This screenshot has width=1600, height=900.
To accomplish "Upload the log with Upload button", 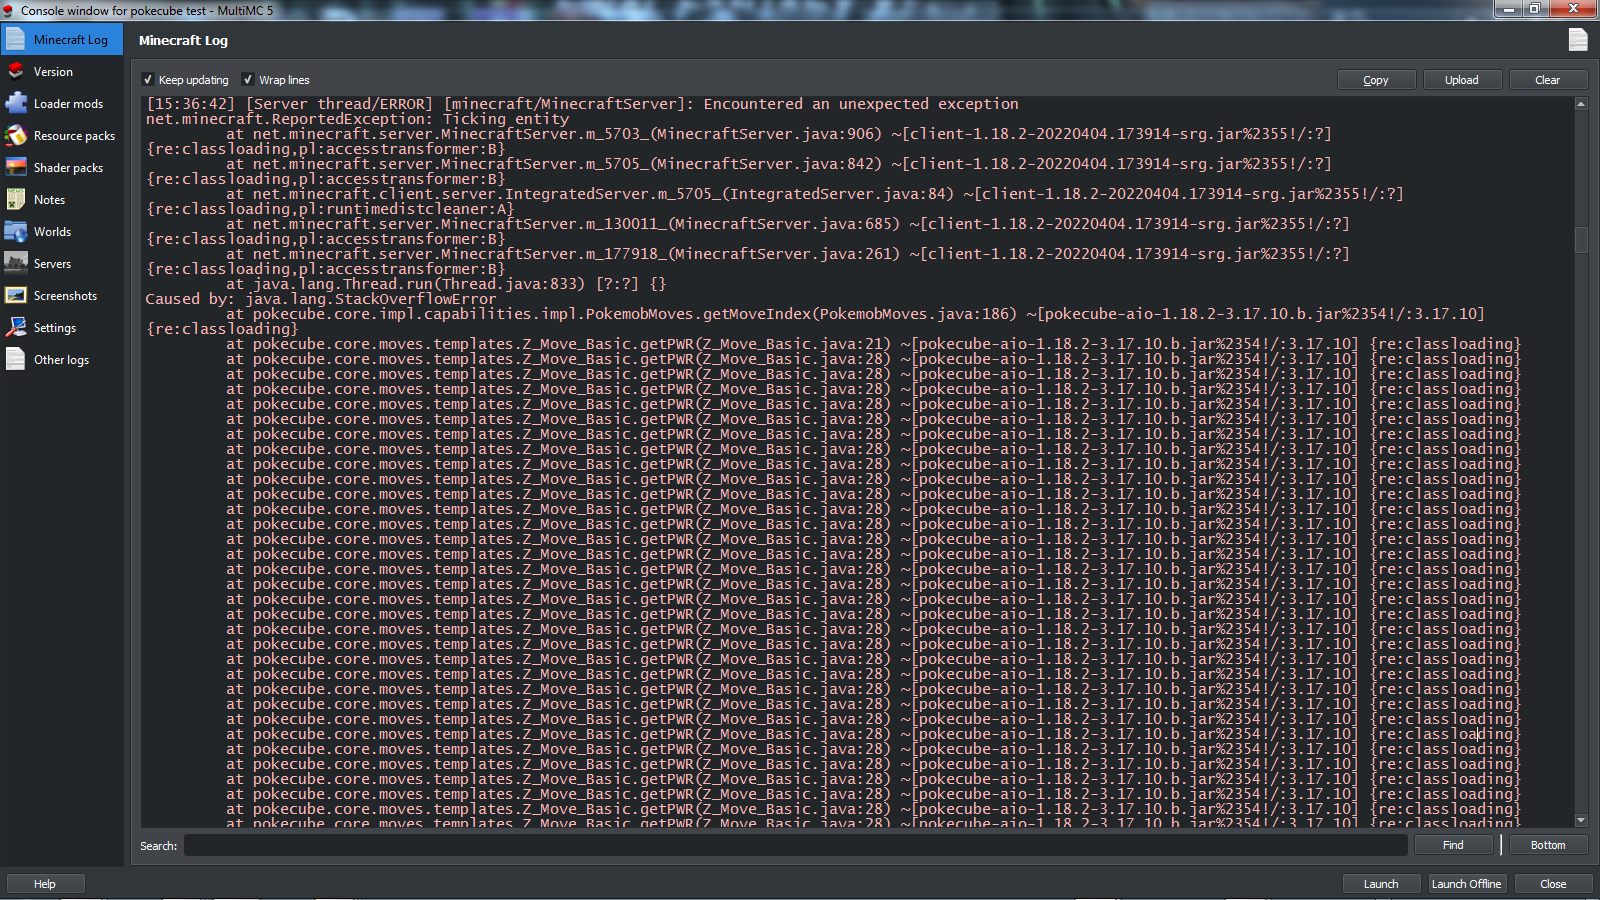I will click(x=1461, y=80).
